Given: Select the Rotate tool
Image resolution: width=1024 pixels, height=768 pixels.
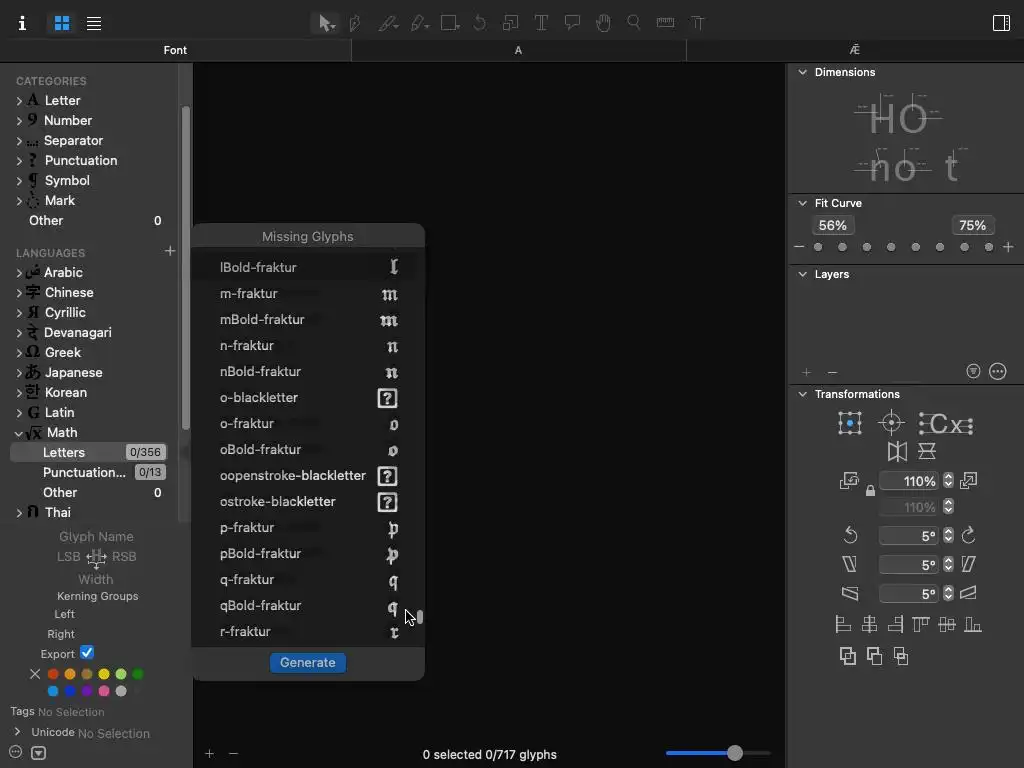Looking at the screenshot, I should point(480,24).
